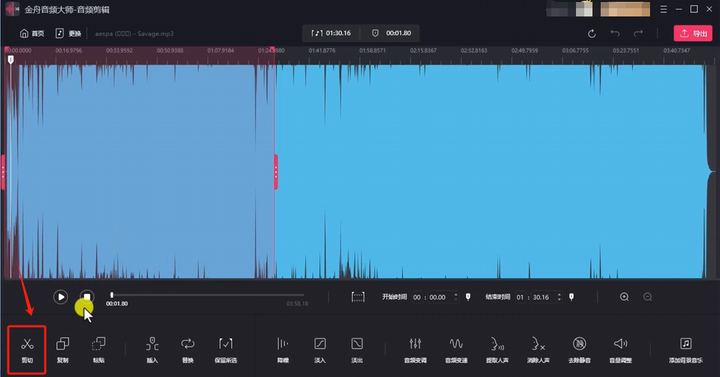Viewport: 720px width, 377px height.
Task: Decrease end time with stepper down arrow
Action: click(x=559, y=300)
